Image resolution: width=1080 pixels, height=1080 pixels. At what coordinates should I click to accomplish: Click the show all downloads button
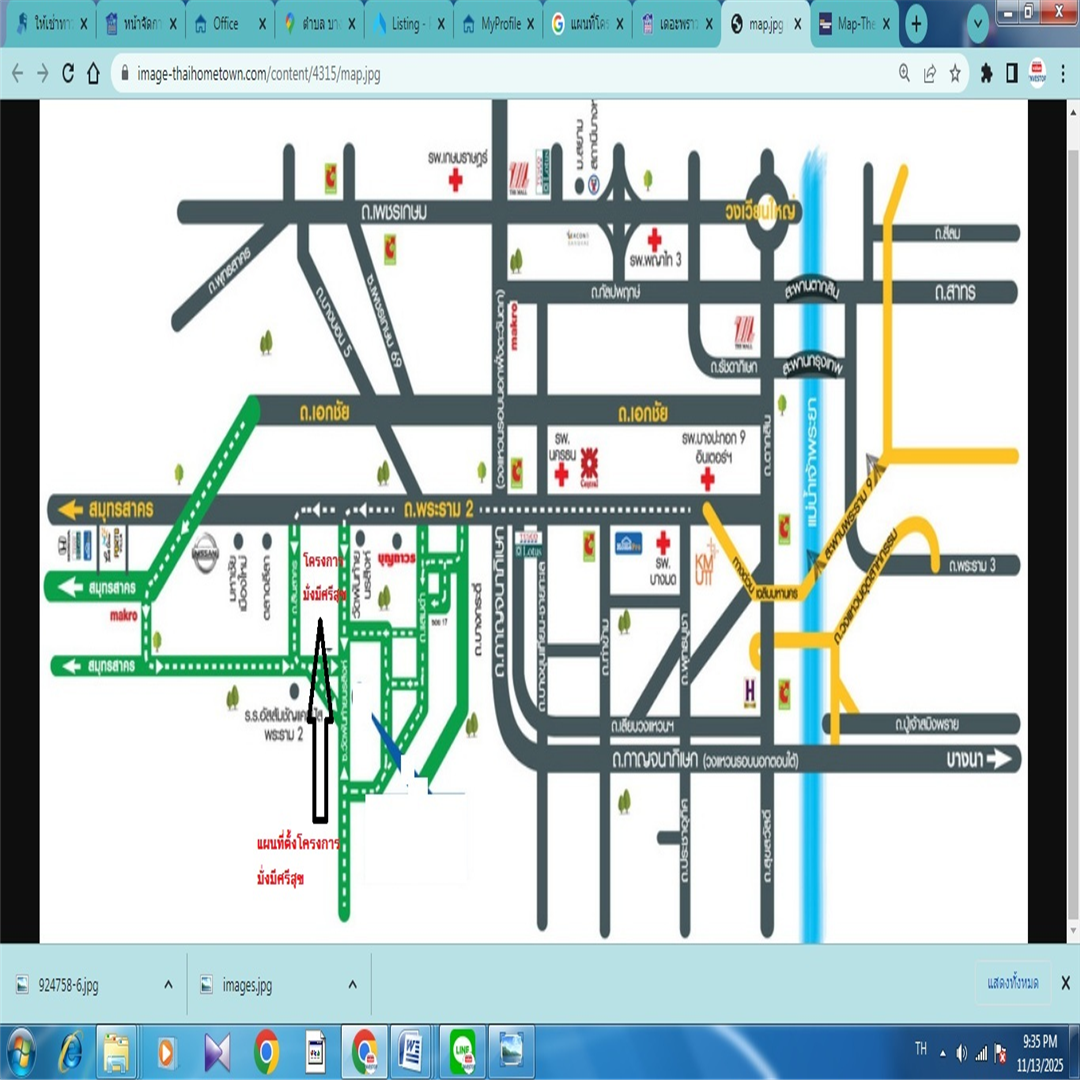(x=1012, y=984)
